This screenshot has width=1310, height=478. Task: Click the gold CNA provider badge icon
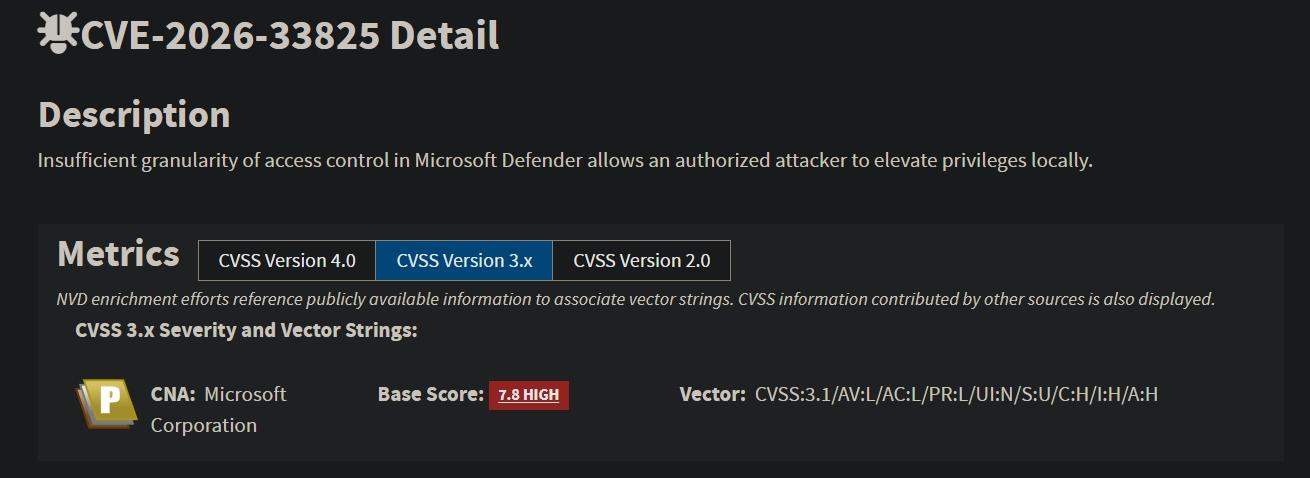coord(106,404)
